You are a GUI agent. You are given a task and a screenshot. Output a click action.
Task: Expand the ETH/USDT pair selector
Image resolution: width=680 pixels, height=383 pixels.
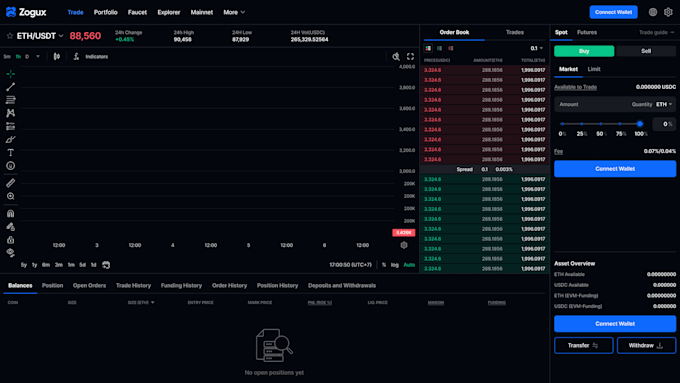pyautogui.click(x=61, y=36)
